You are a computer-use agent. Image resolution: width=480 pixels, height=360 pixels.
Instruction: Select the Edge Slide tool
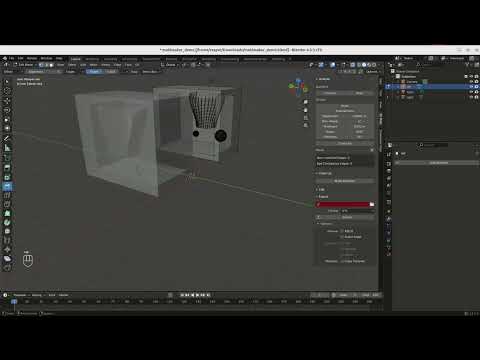(x=7, y=240)
